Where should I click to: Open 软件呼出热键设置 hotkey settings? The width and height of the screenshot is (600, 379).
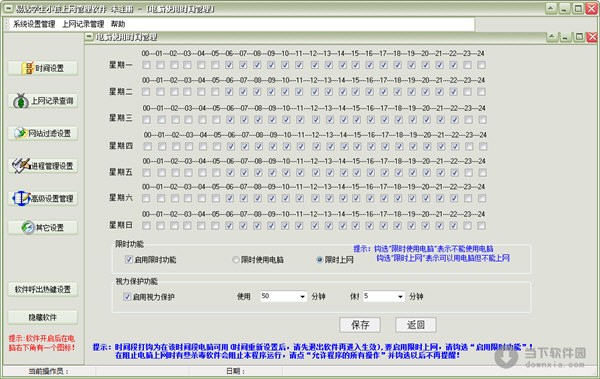point(43,289)
